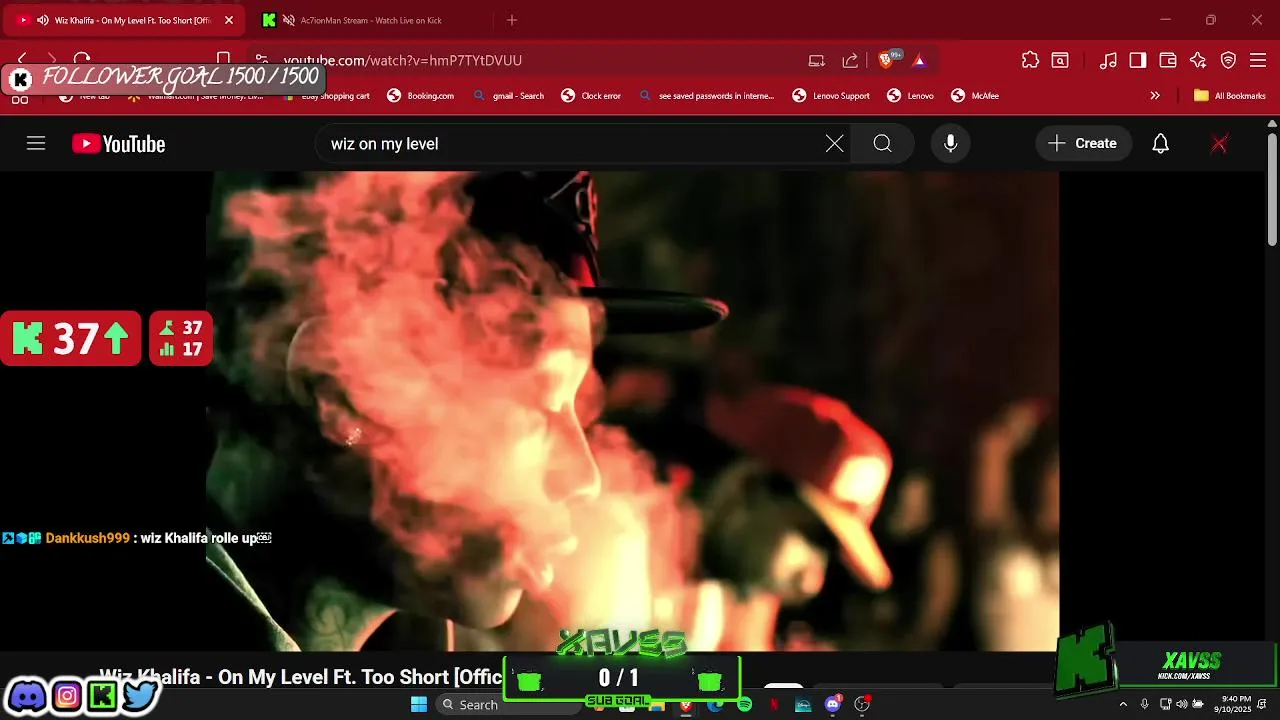Open a new browser tab
Image resolution: width=1280 pixels, height=720 pixels.
coord(512,20)
